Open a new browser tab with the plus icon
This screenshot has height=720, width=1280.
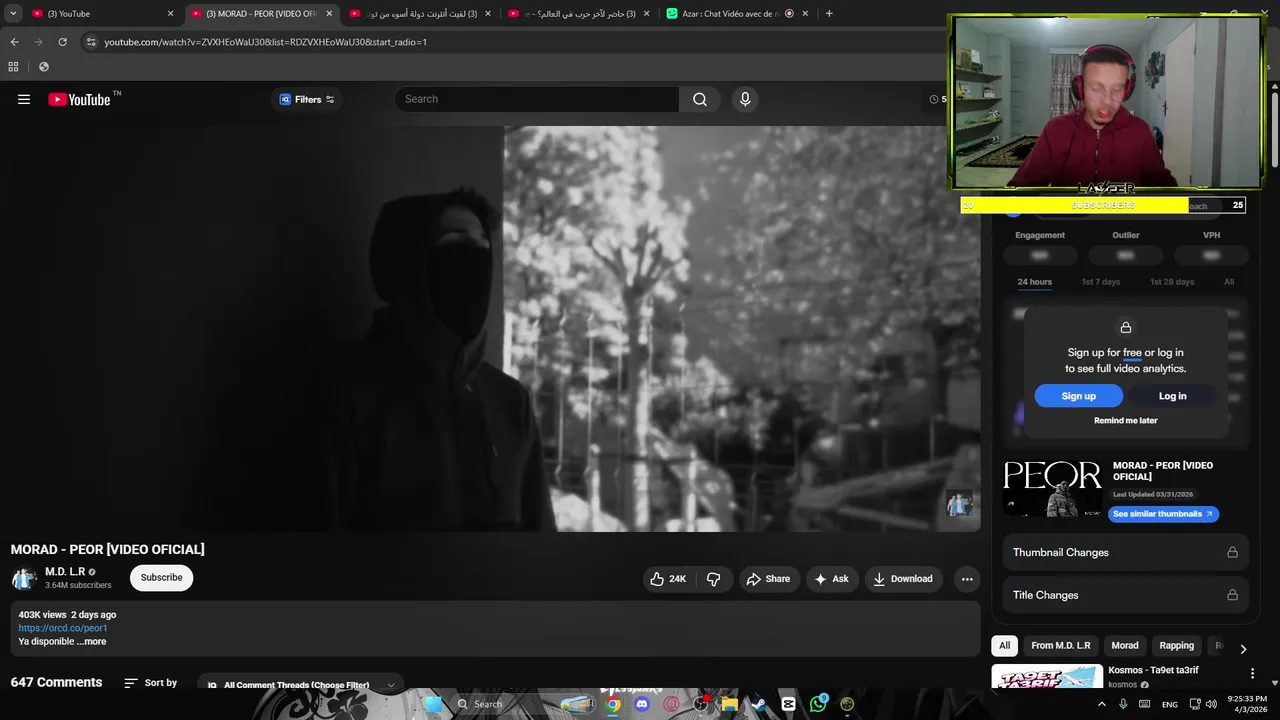click(x=829, y=14)
